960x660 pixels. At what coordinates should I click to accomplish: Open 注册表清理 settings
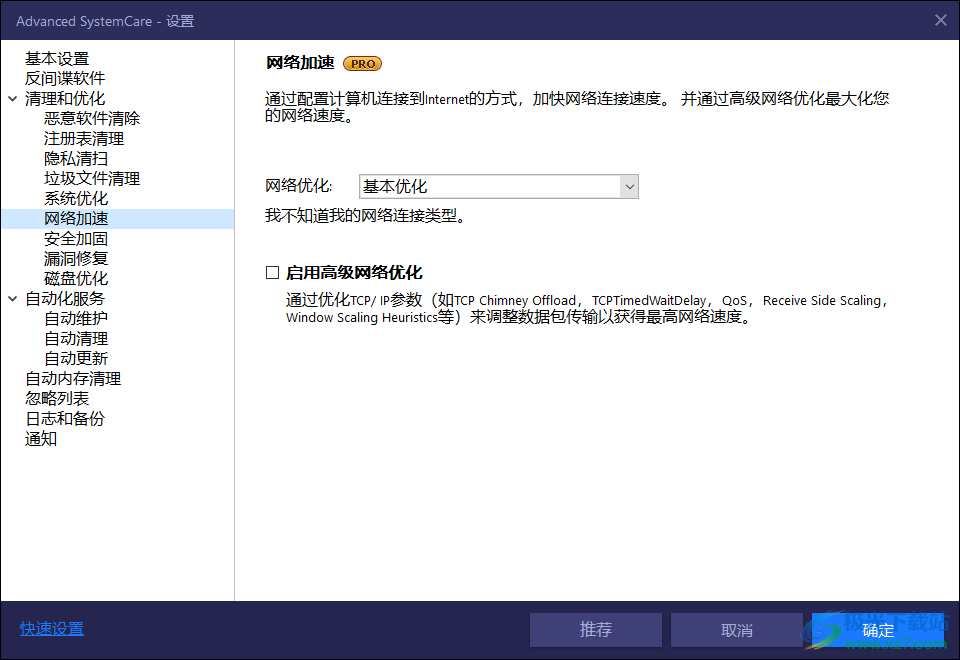click(x=84, y=139)
